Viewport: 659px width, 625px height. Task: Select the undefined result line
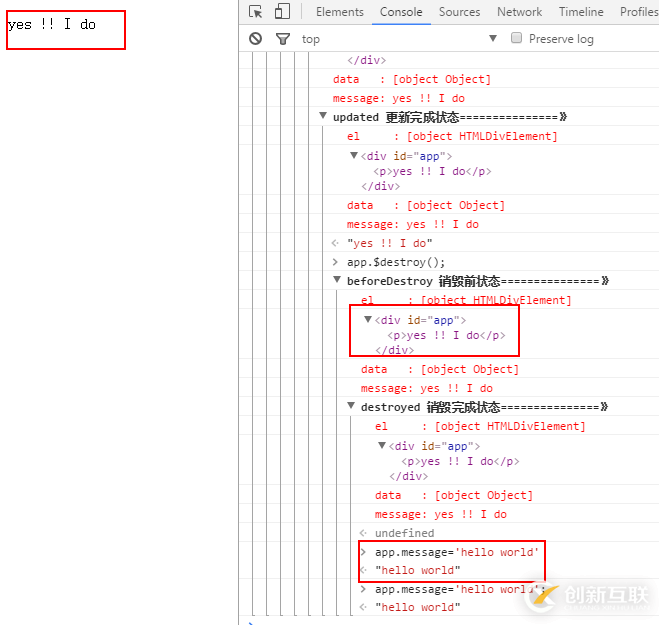[404, 533]
